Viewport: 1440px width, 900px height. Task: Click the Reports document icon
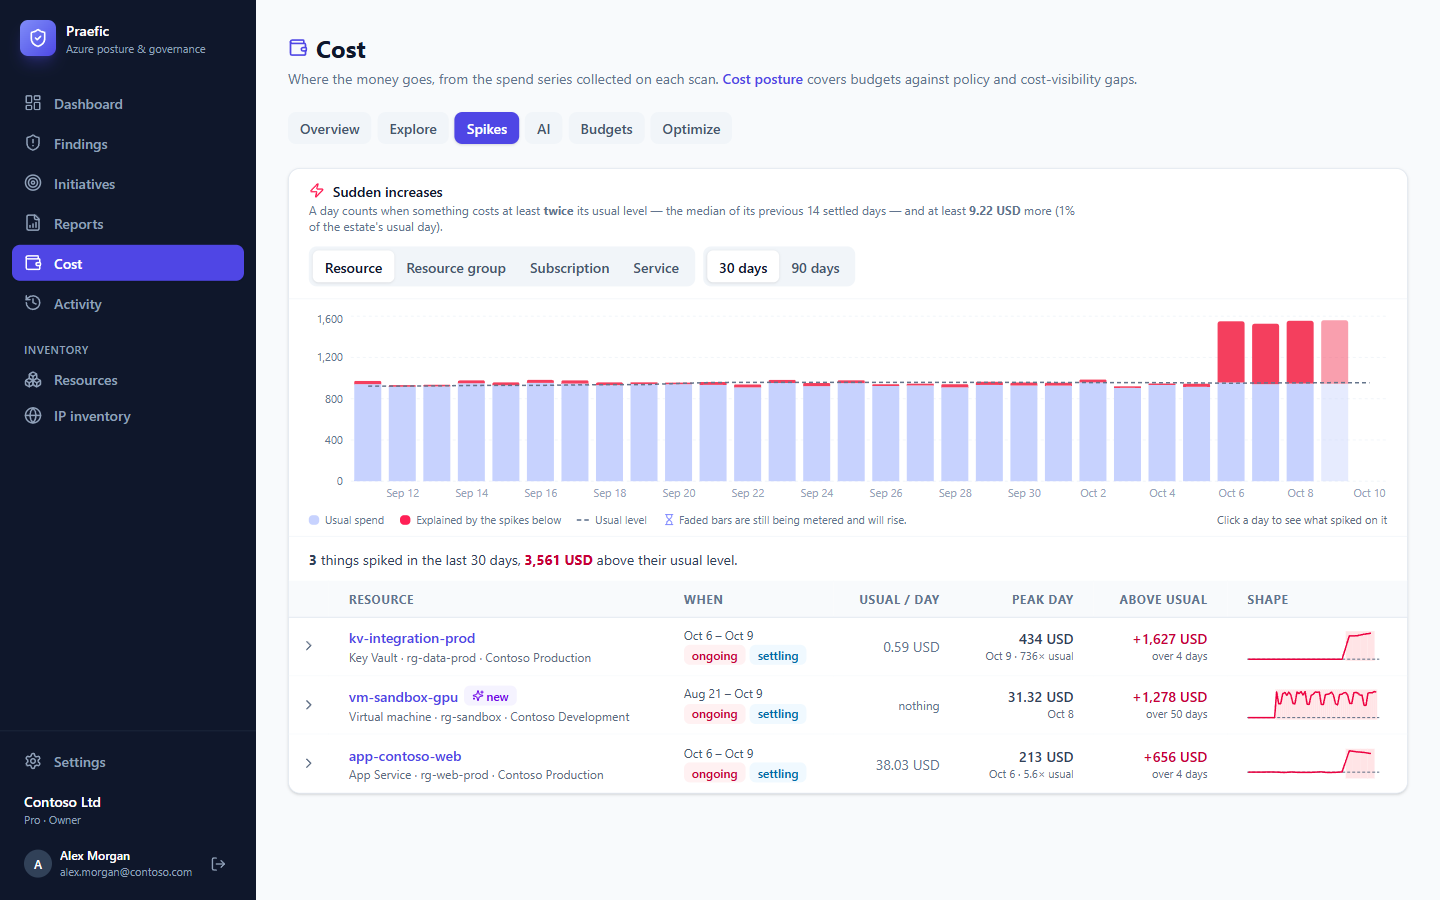[33, 223]
